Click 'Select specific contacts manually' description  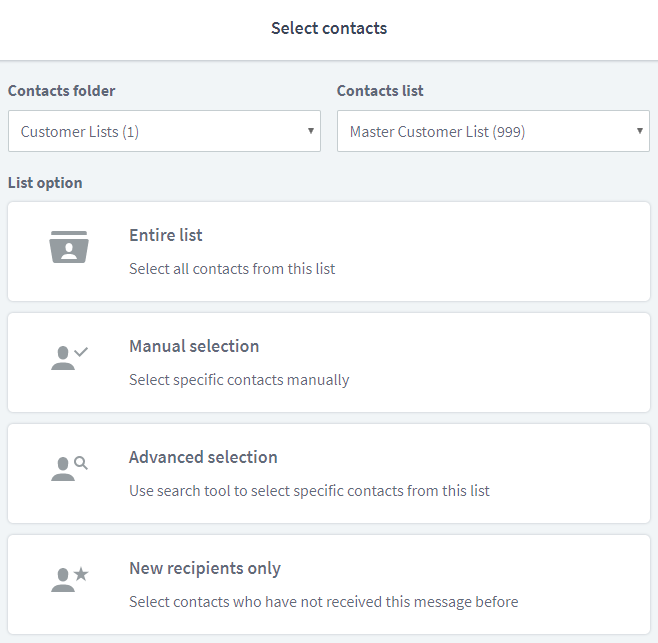pyautogui.click(x=239, y=380)
